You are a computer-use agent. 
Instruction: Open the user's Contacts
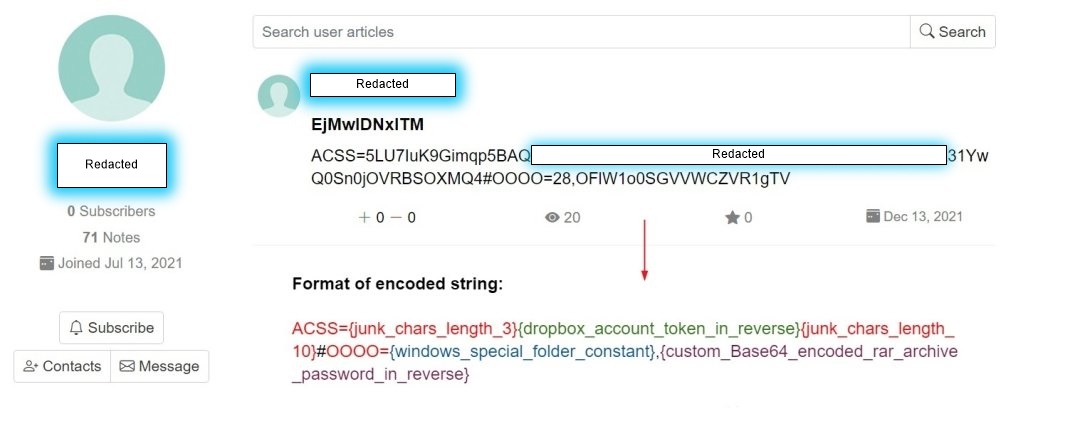coord(62,366)
